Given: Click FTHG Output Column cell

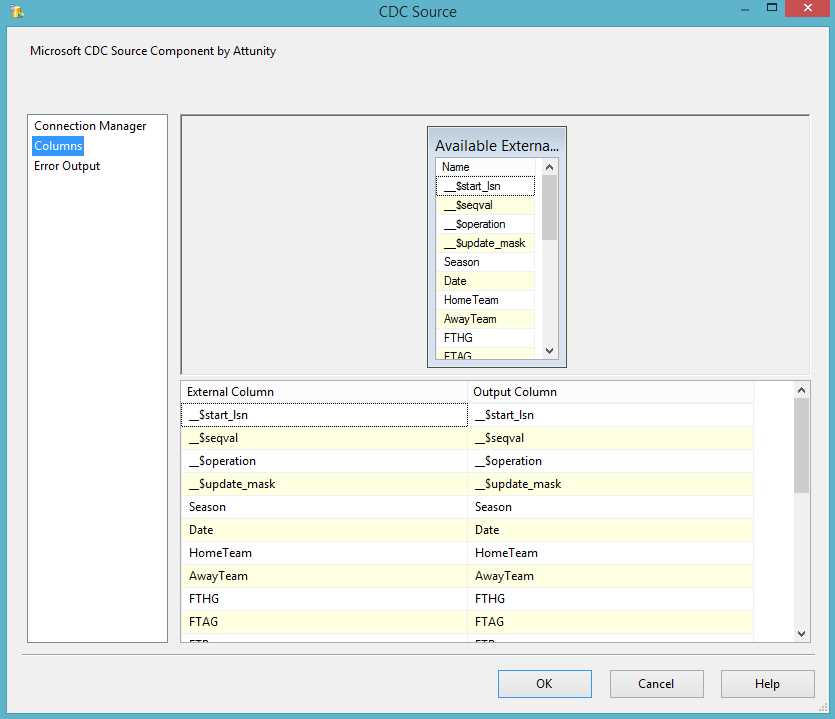Looking at the screenshot, I should (x=610, y=599).
